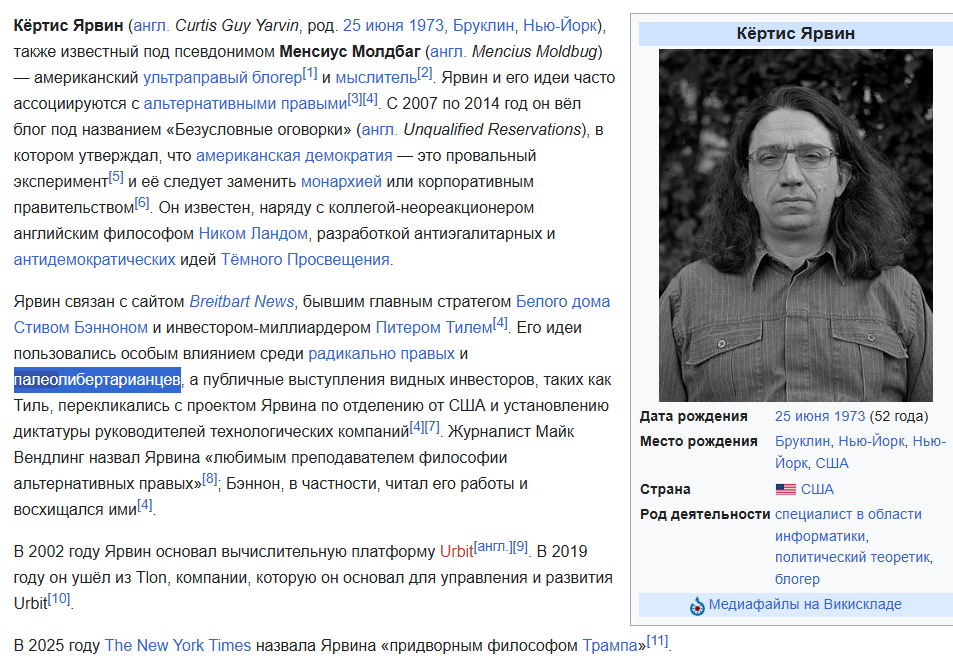Click США link under Место рождения
The height and width of the screenshot is (664, 953).
[831, 463]
